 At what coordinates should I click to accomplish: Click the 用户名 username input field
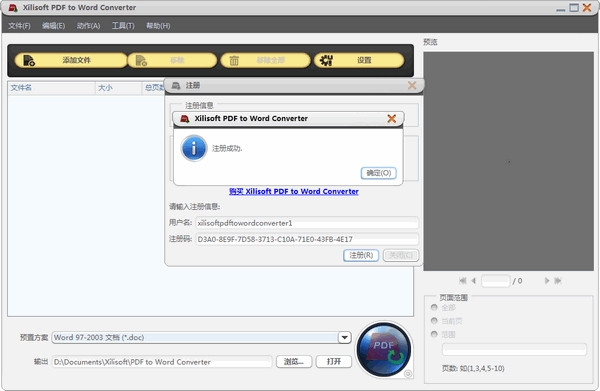(x=307, y=223)
